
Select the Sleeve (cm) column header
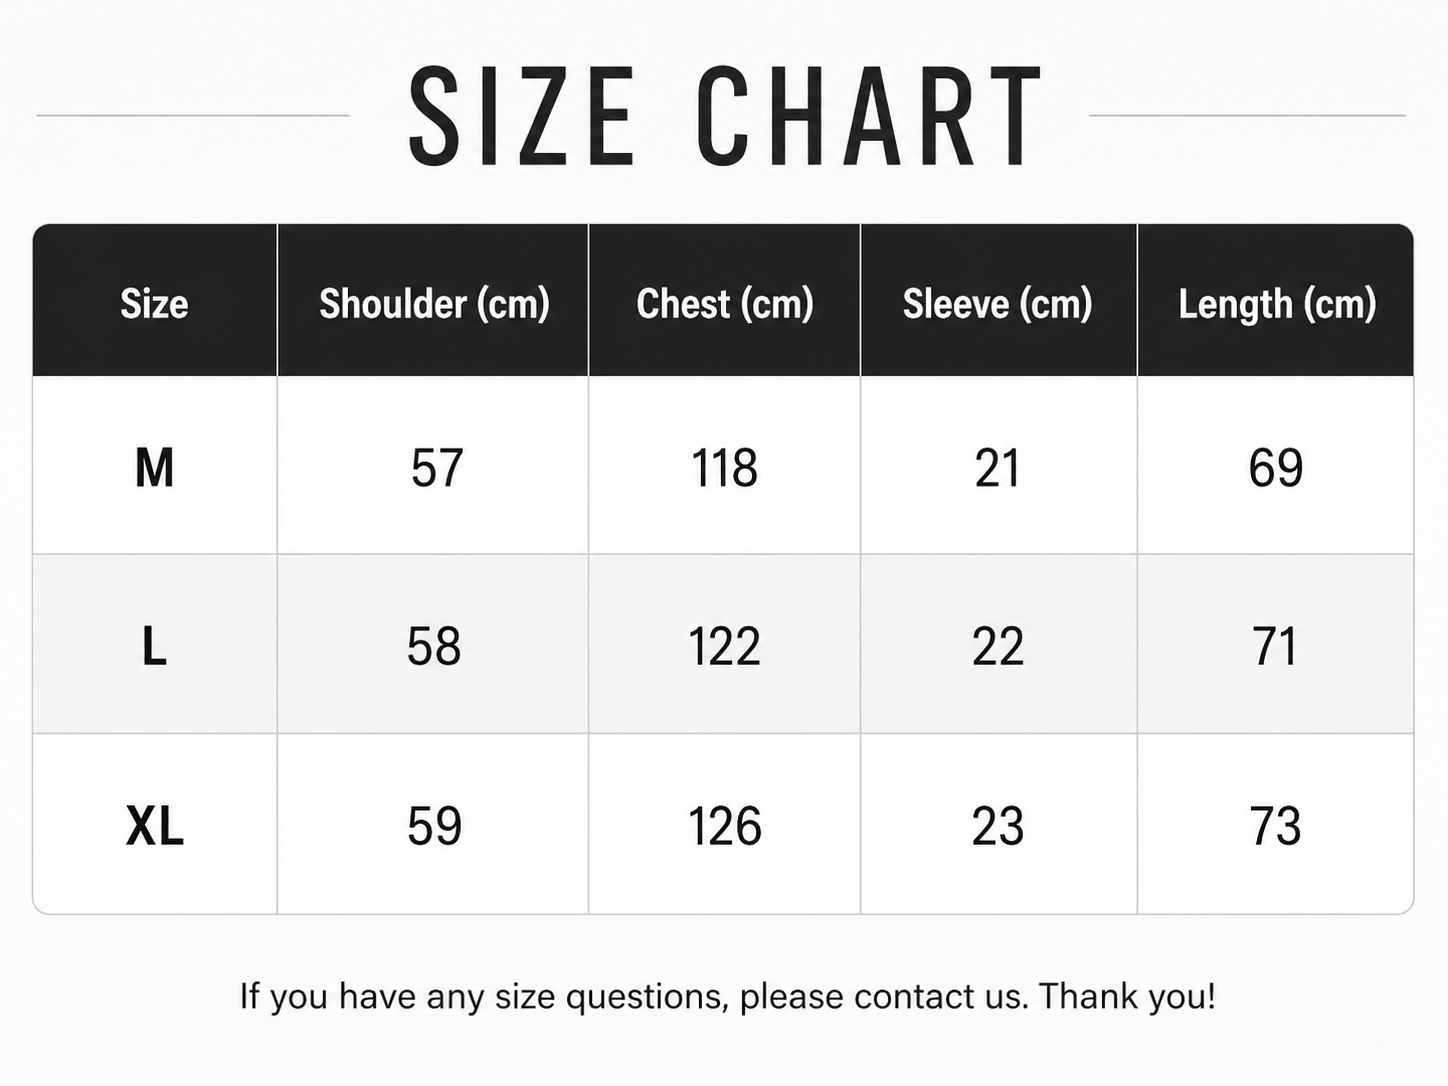[998, 303]
